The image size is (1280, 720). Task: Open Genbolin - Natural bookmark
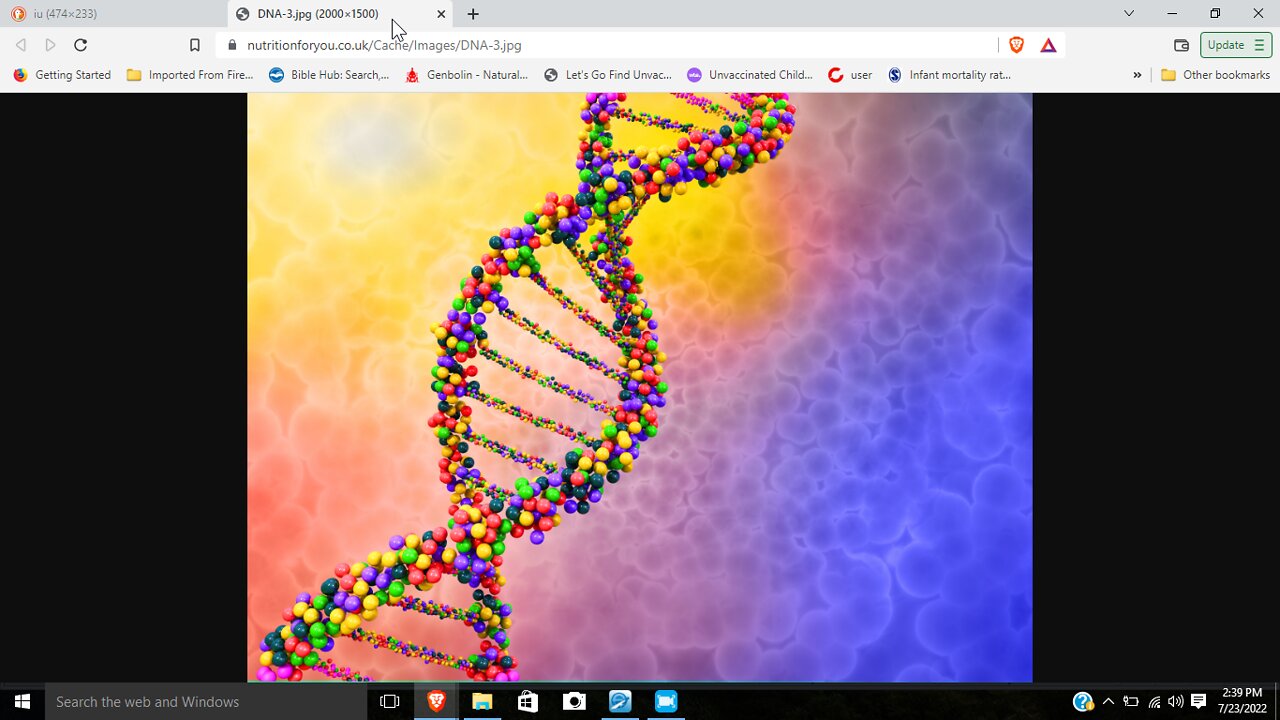(466, 75)
